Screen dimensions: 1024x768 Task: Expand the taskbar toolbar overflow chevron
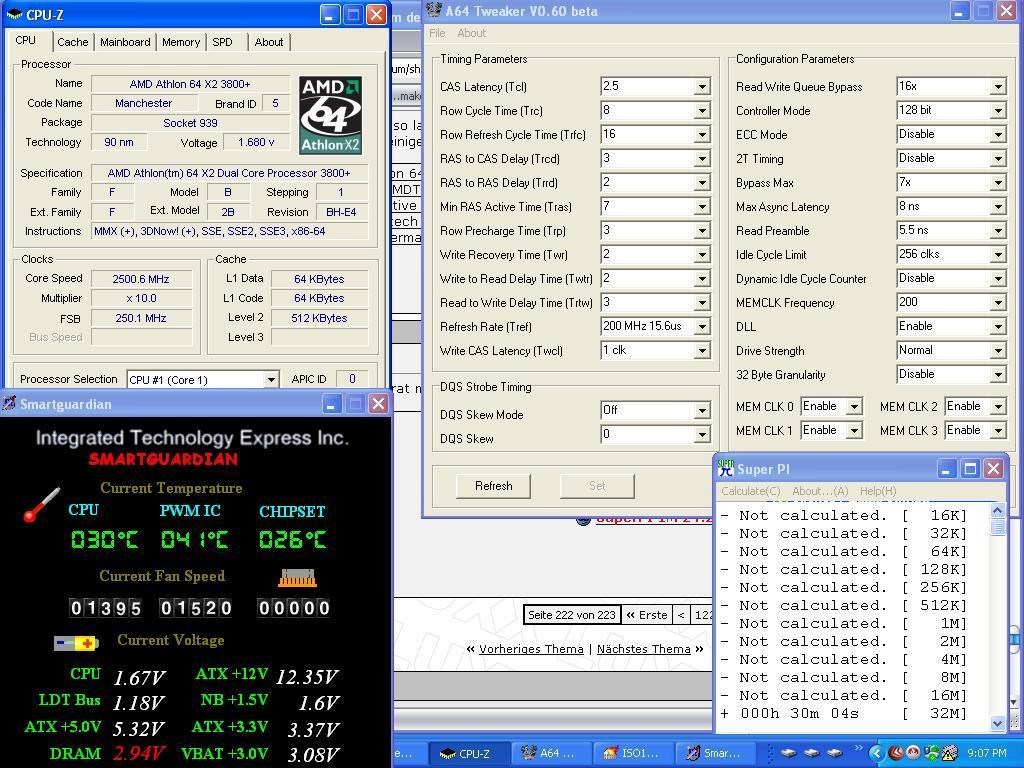(858, 748)
